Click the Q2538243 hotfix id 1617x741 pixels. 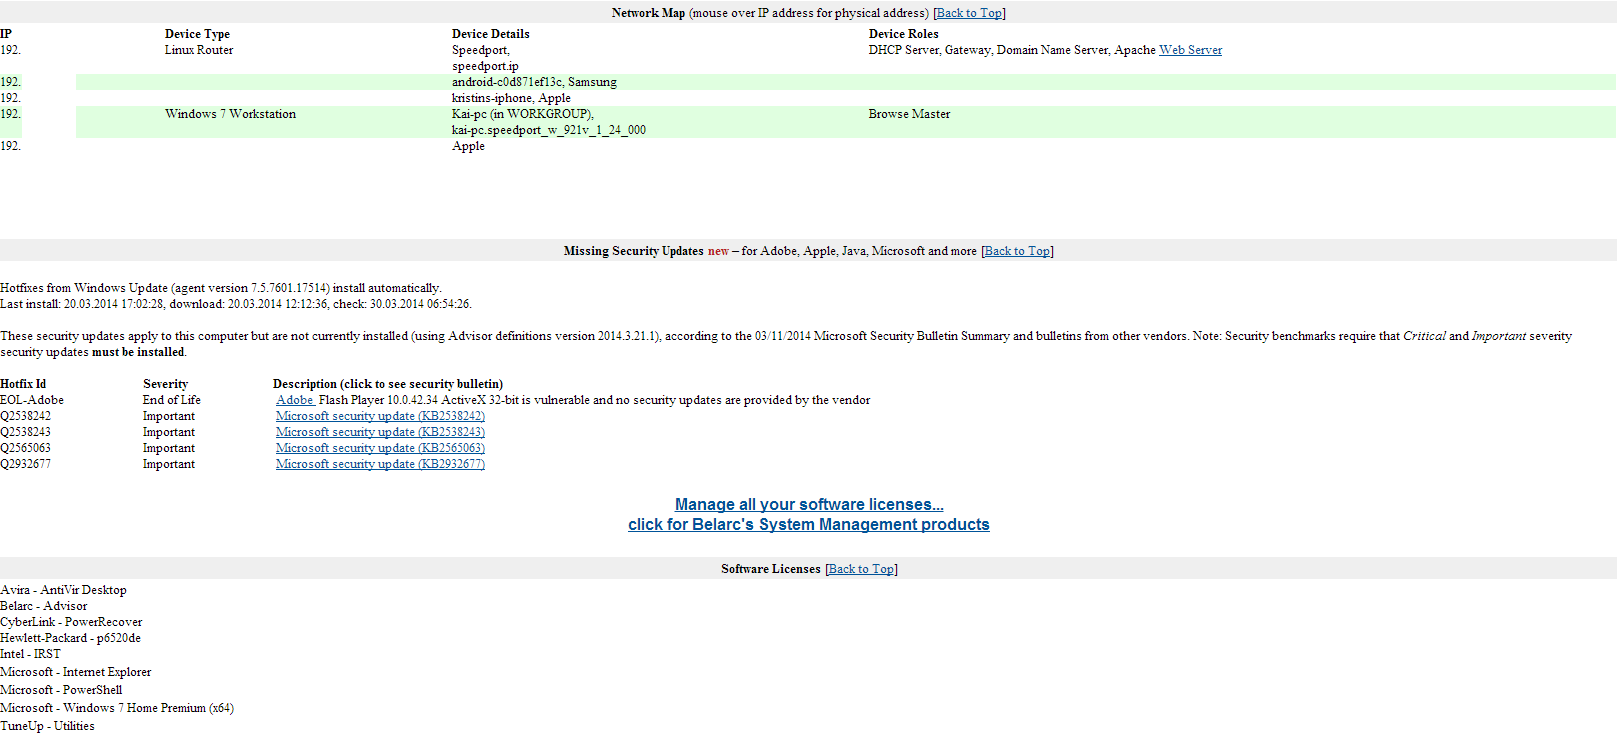(25, 432)
